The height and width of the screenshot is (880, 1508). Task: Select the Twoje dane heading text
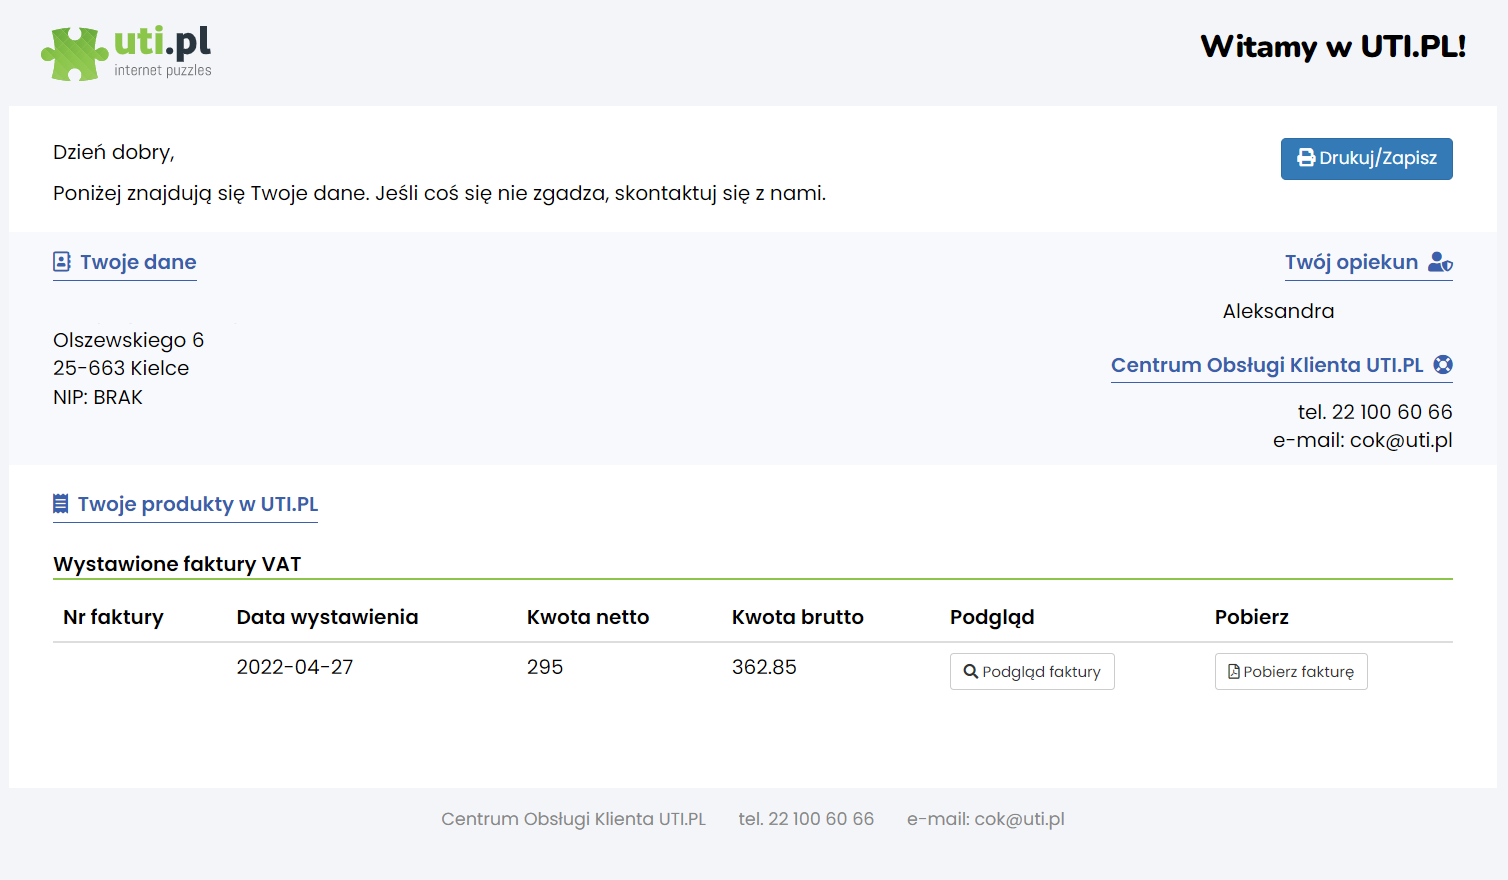[x=138, y=262]
